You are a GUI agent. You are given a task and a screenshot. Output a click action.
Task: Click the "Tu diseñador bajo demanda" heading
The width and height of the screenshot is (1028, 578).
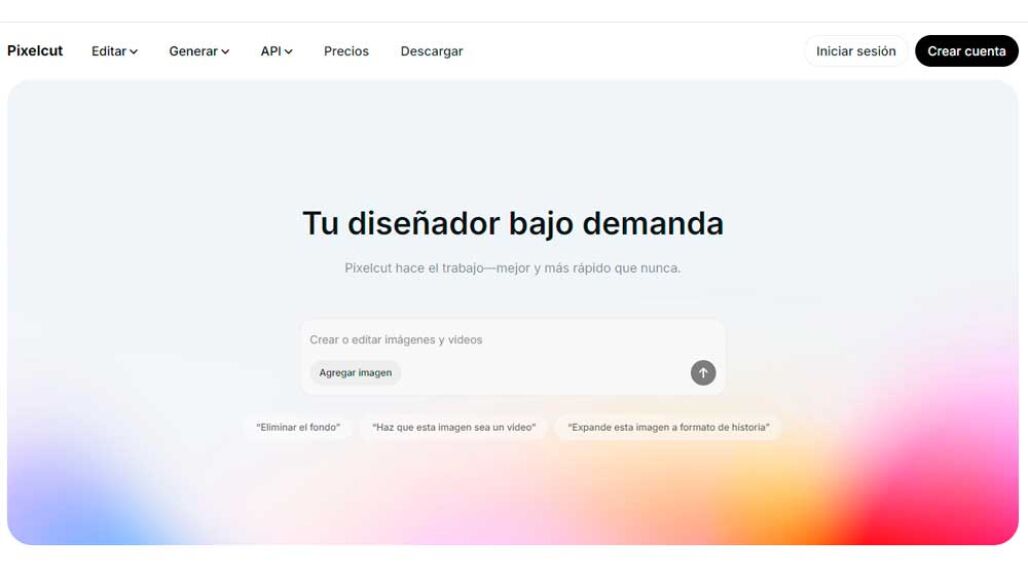pos(513,223)
